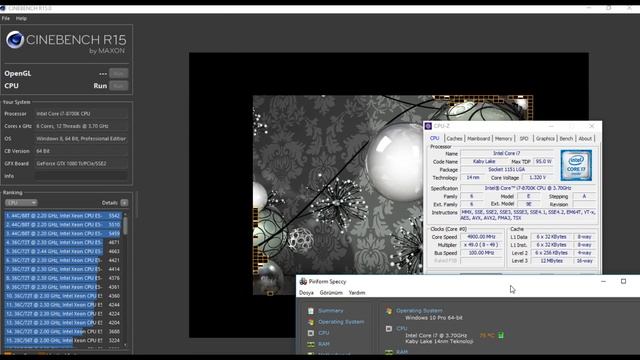The image size is (640, 360).
Task: Open the Görünüm menu in Speccy
Action: 331,293
